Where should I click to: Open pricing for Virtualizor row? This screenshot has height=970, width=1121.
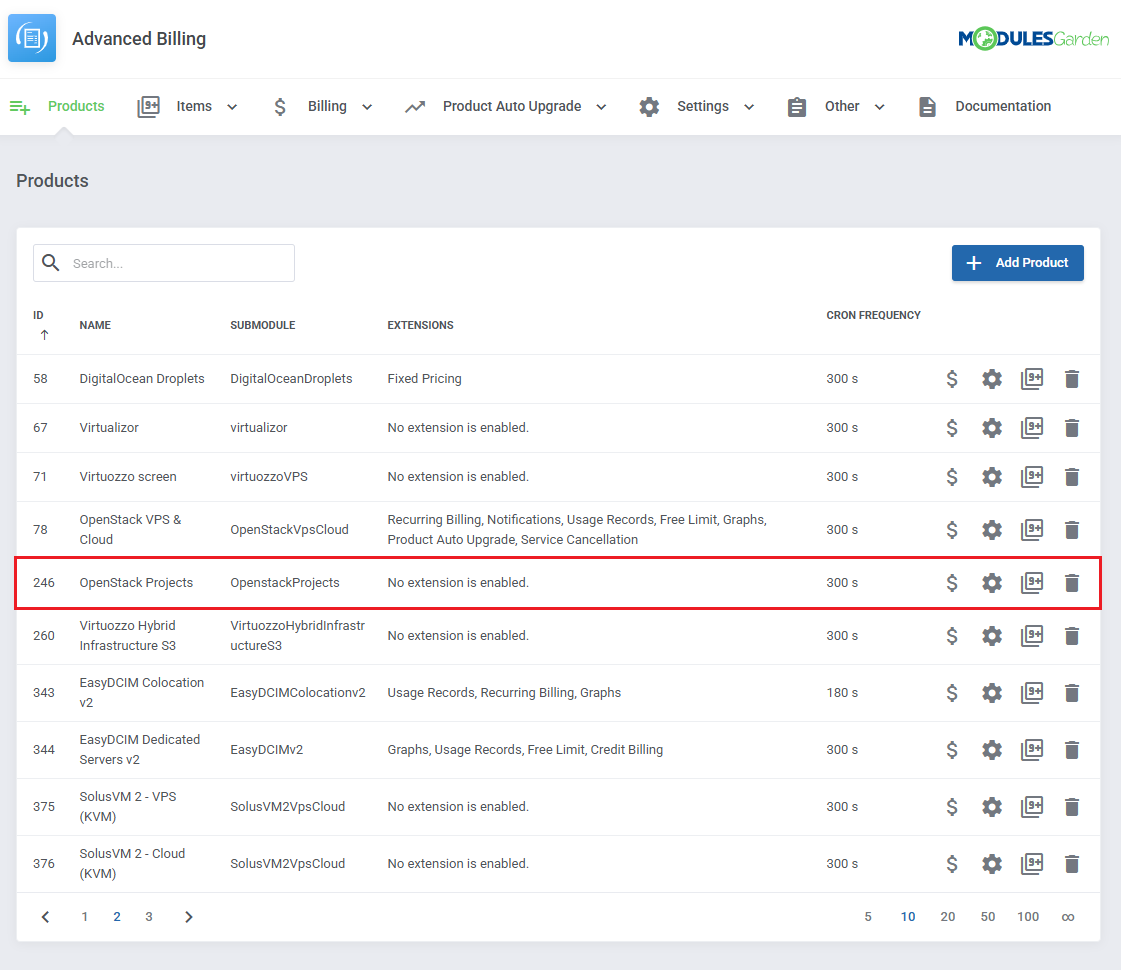point(952,428)
